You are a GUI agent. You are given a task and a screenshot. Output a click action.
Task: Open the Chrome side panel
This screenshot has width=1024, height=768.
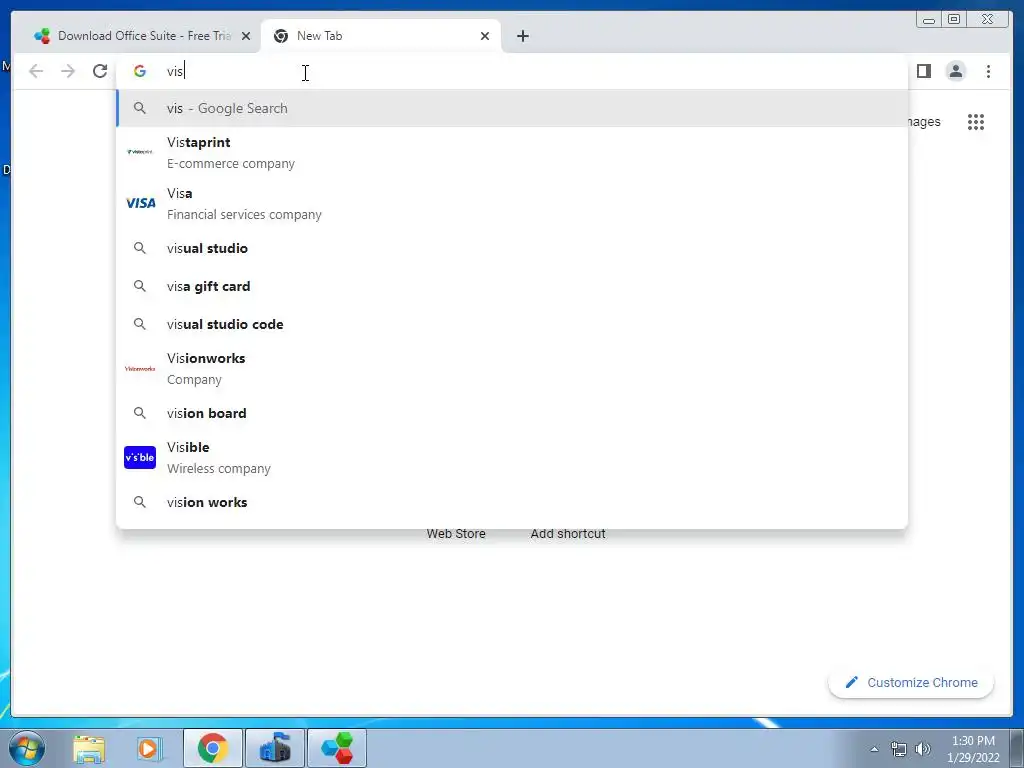tap(923, 71)
